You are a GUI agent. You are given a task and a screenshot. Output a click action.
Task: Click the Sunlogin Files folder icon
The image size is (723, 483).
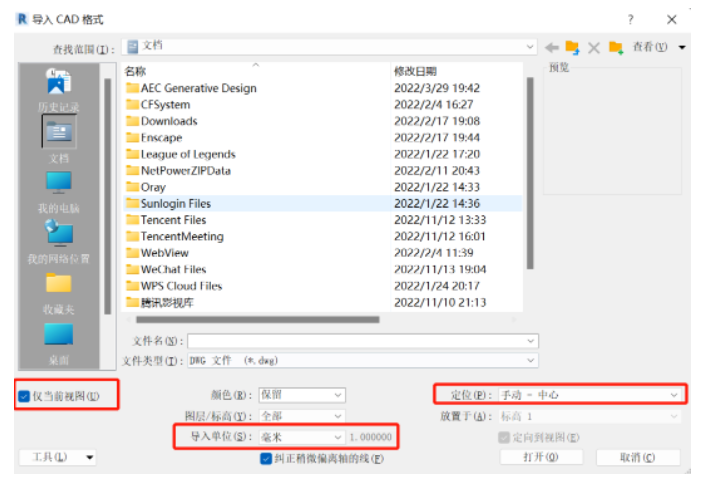pos(133,203)
